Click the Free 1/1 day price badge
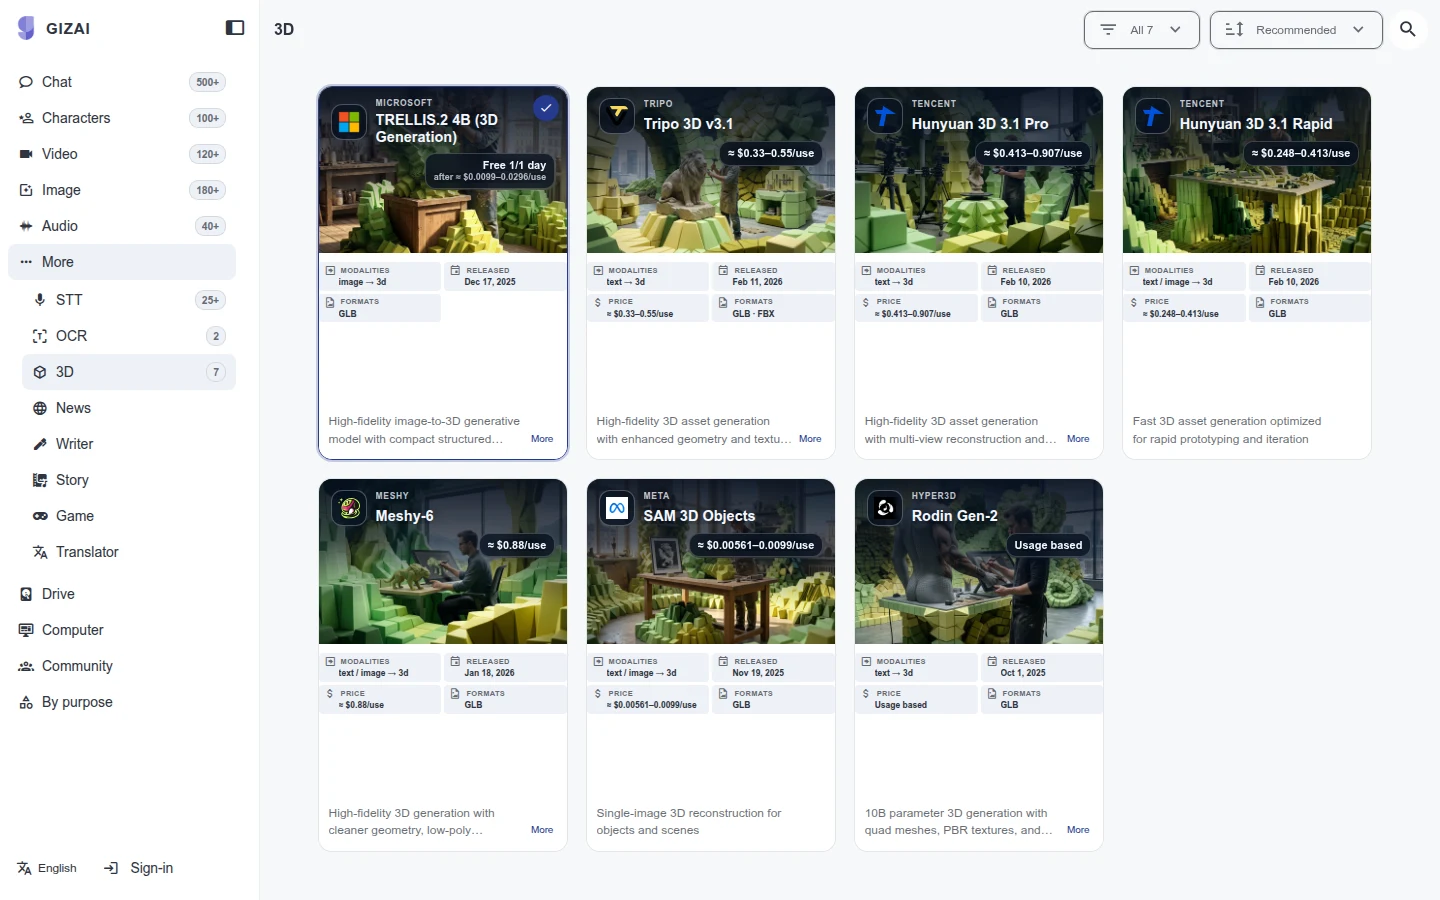This screenshot has height=900, width=1440. (491, 170)
